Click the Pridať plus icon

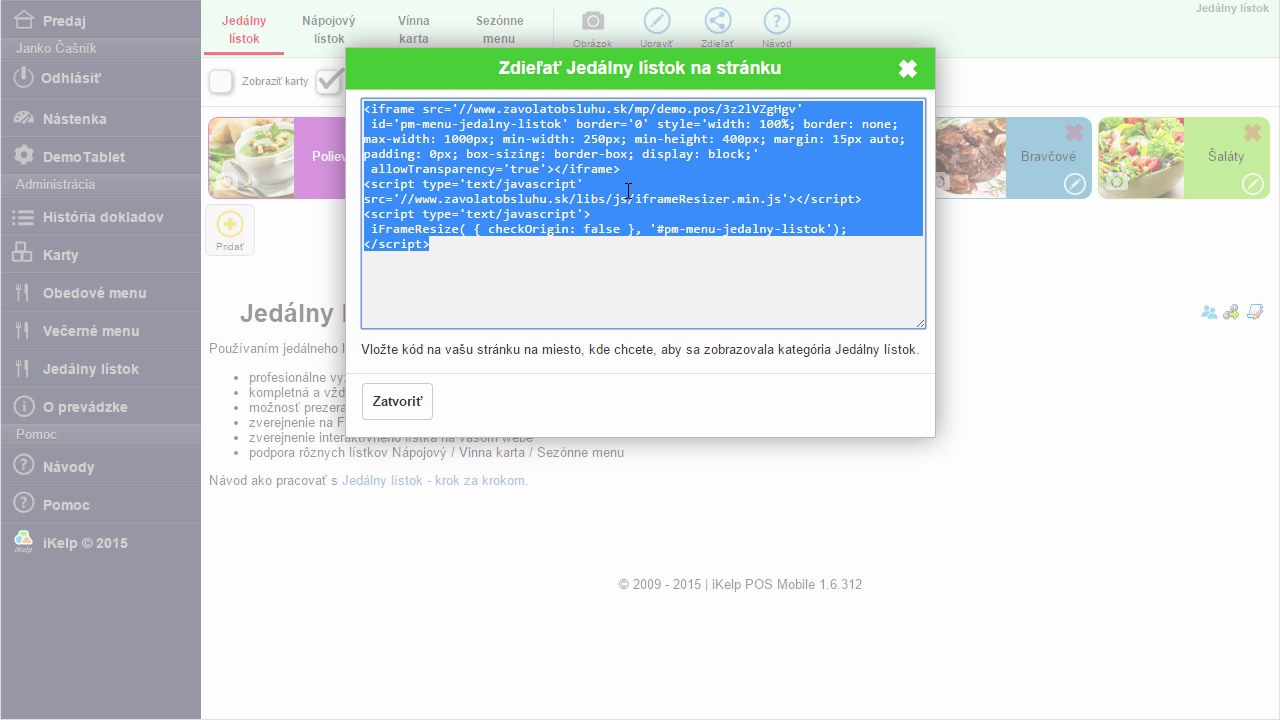coord(229,224)
